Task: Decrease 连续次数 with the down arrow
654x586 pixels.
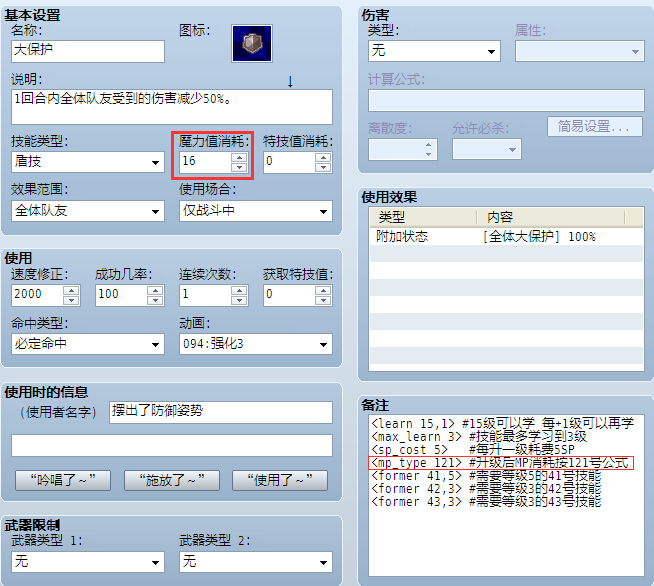Action: pos(239,300)
